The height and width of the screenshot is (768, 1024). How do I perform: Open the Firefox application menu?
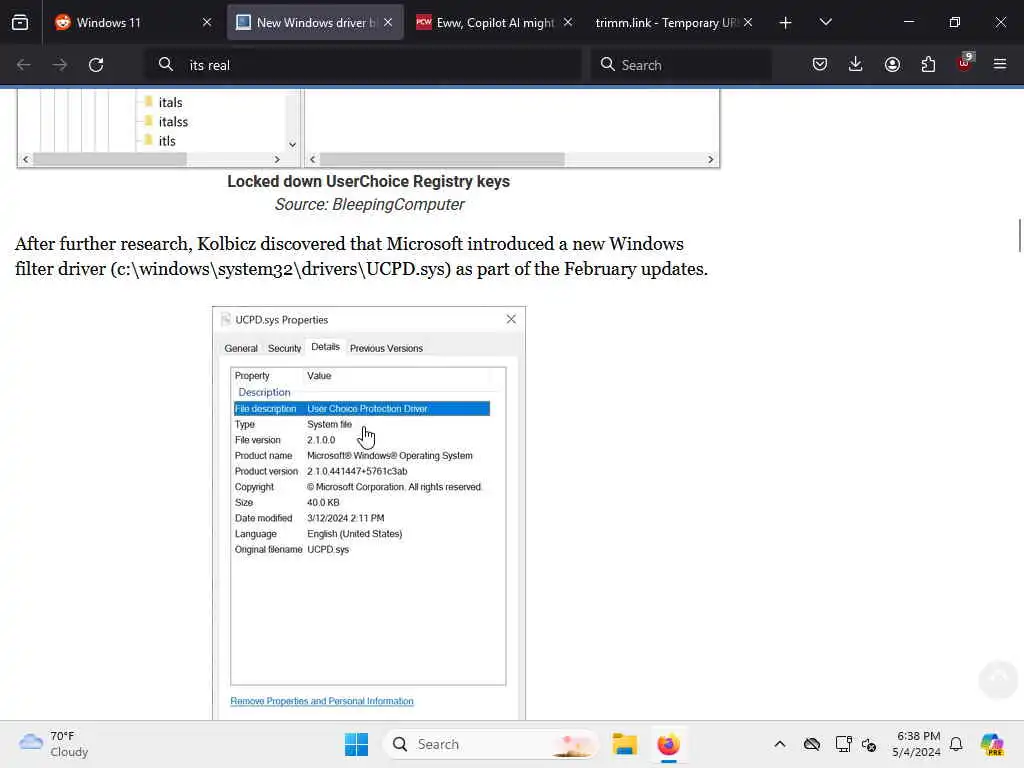tap(1000, 64)
